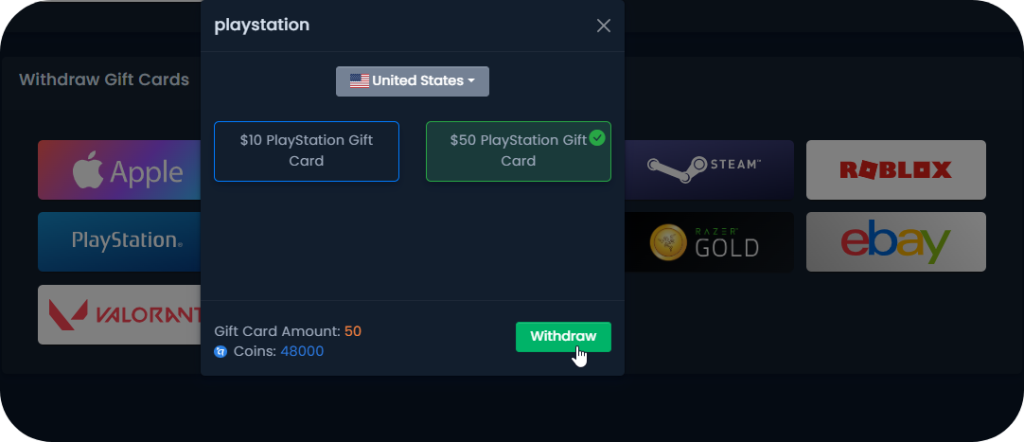Screen dimensions: 1024x442
Task: Select the $50 PlayStation Gift Card option
Action: pos(519,151)
